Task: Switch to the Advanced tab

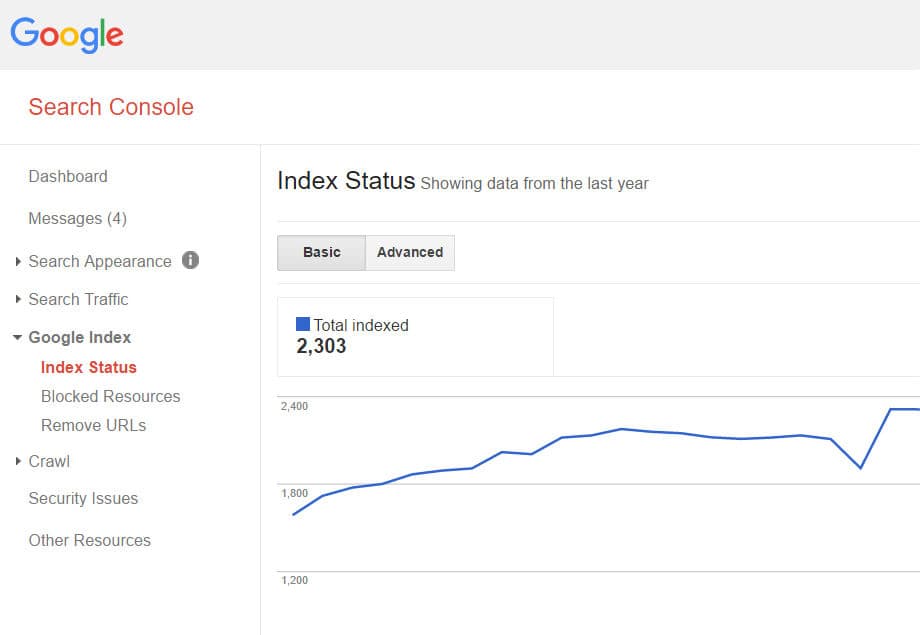Action: pyautogui.click(x=410, y=253)
